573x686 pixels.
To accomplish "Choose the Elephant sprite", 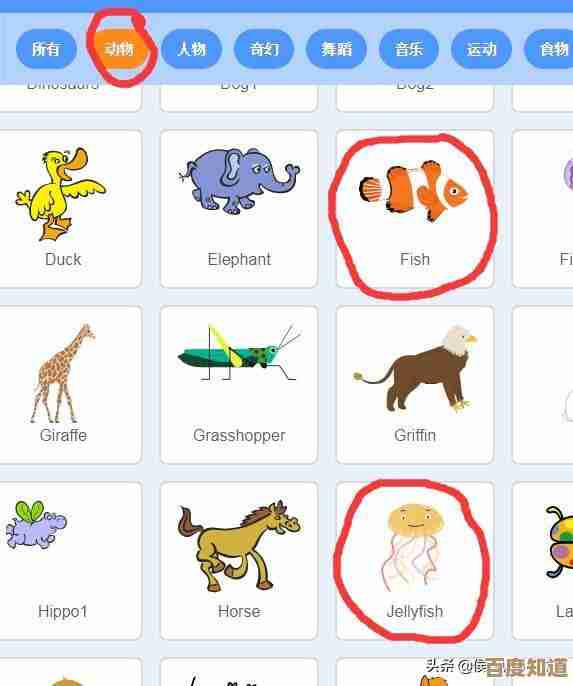I will pyautogui.click(x=239, y=209).
